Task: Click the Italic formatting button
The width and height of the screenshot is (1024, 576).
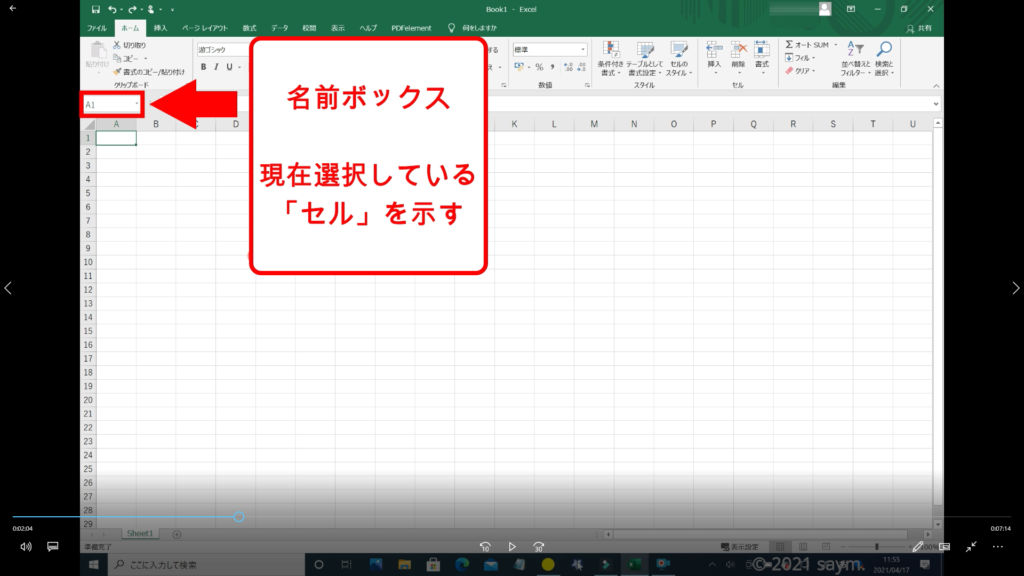Action: pos(216,67)
